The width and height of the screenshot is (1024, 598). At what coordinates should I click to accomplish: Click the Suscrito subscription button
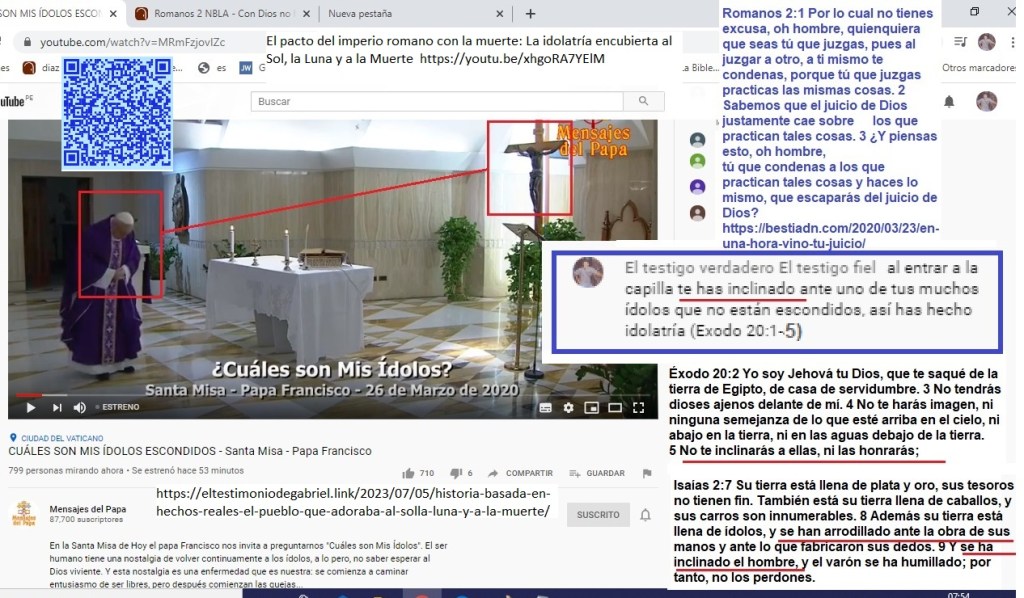[597, 515]
